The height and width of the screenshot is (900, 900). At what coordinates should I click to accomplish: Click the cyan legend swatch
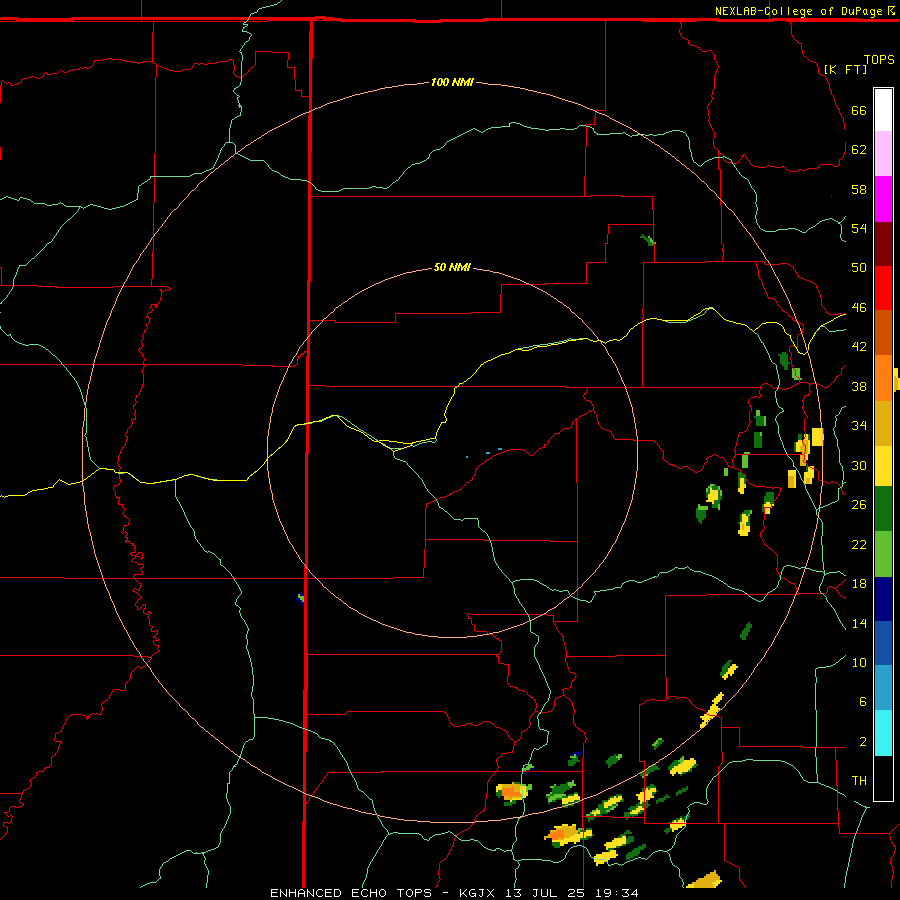click(x=883, y=733)
